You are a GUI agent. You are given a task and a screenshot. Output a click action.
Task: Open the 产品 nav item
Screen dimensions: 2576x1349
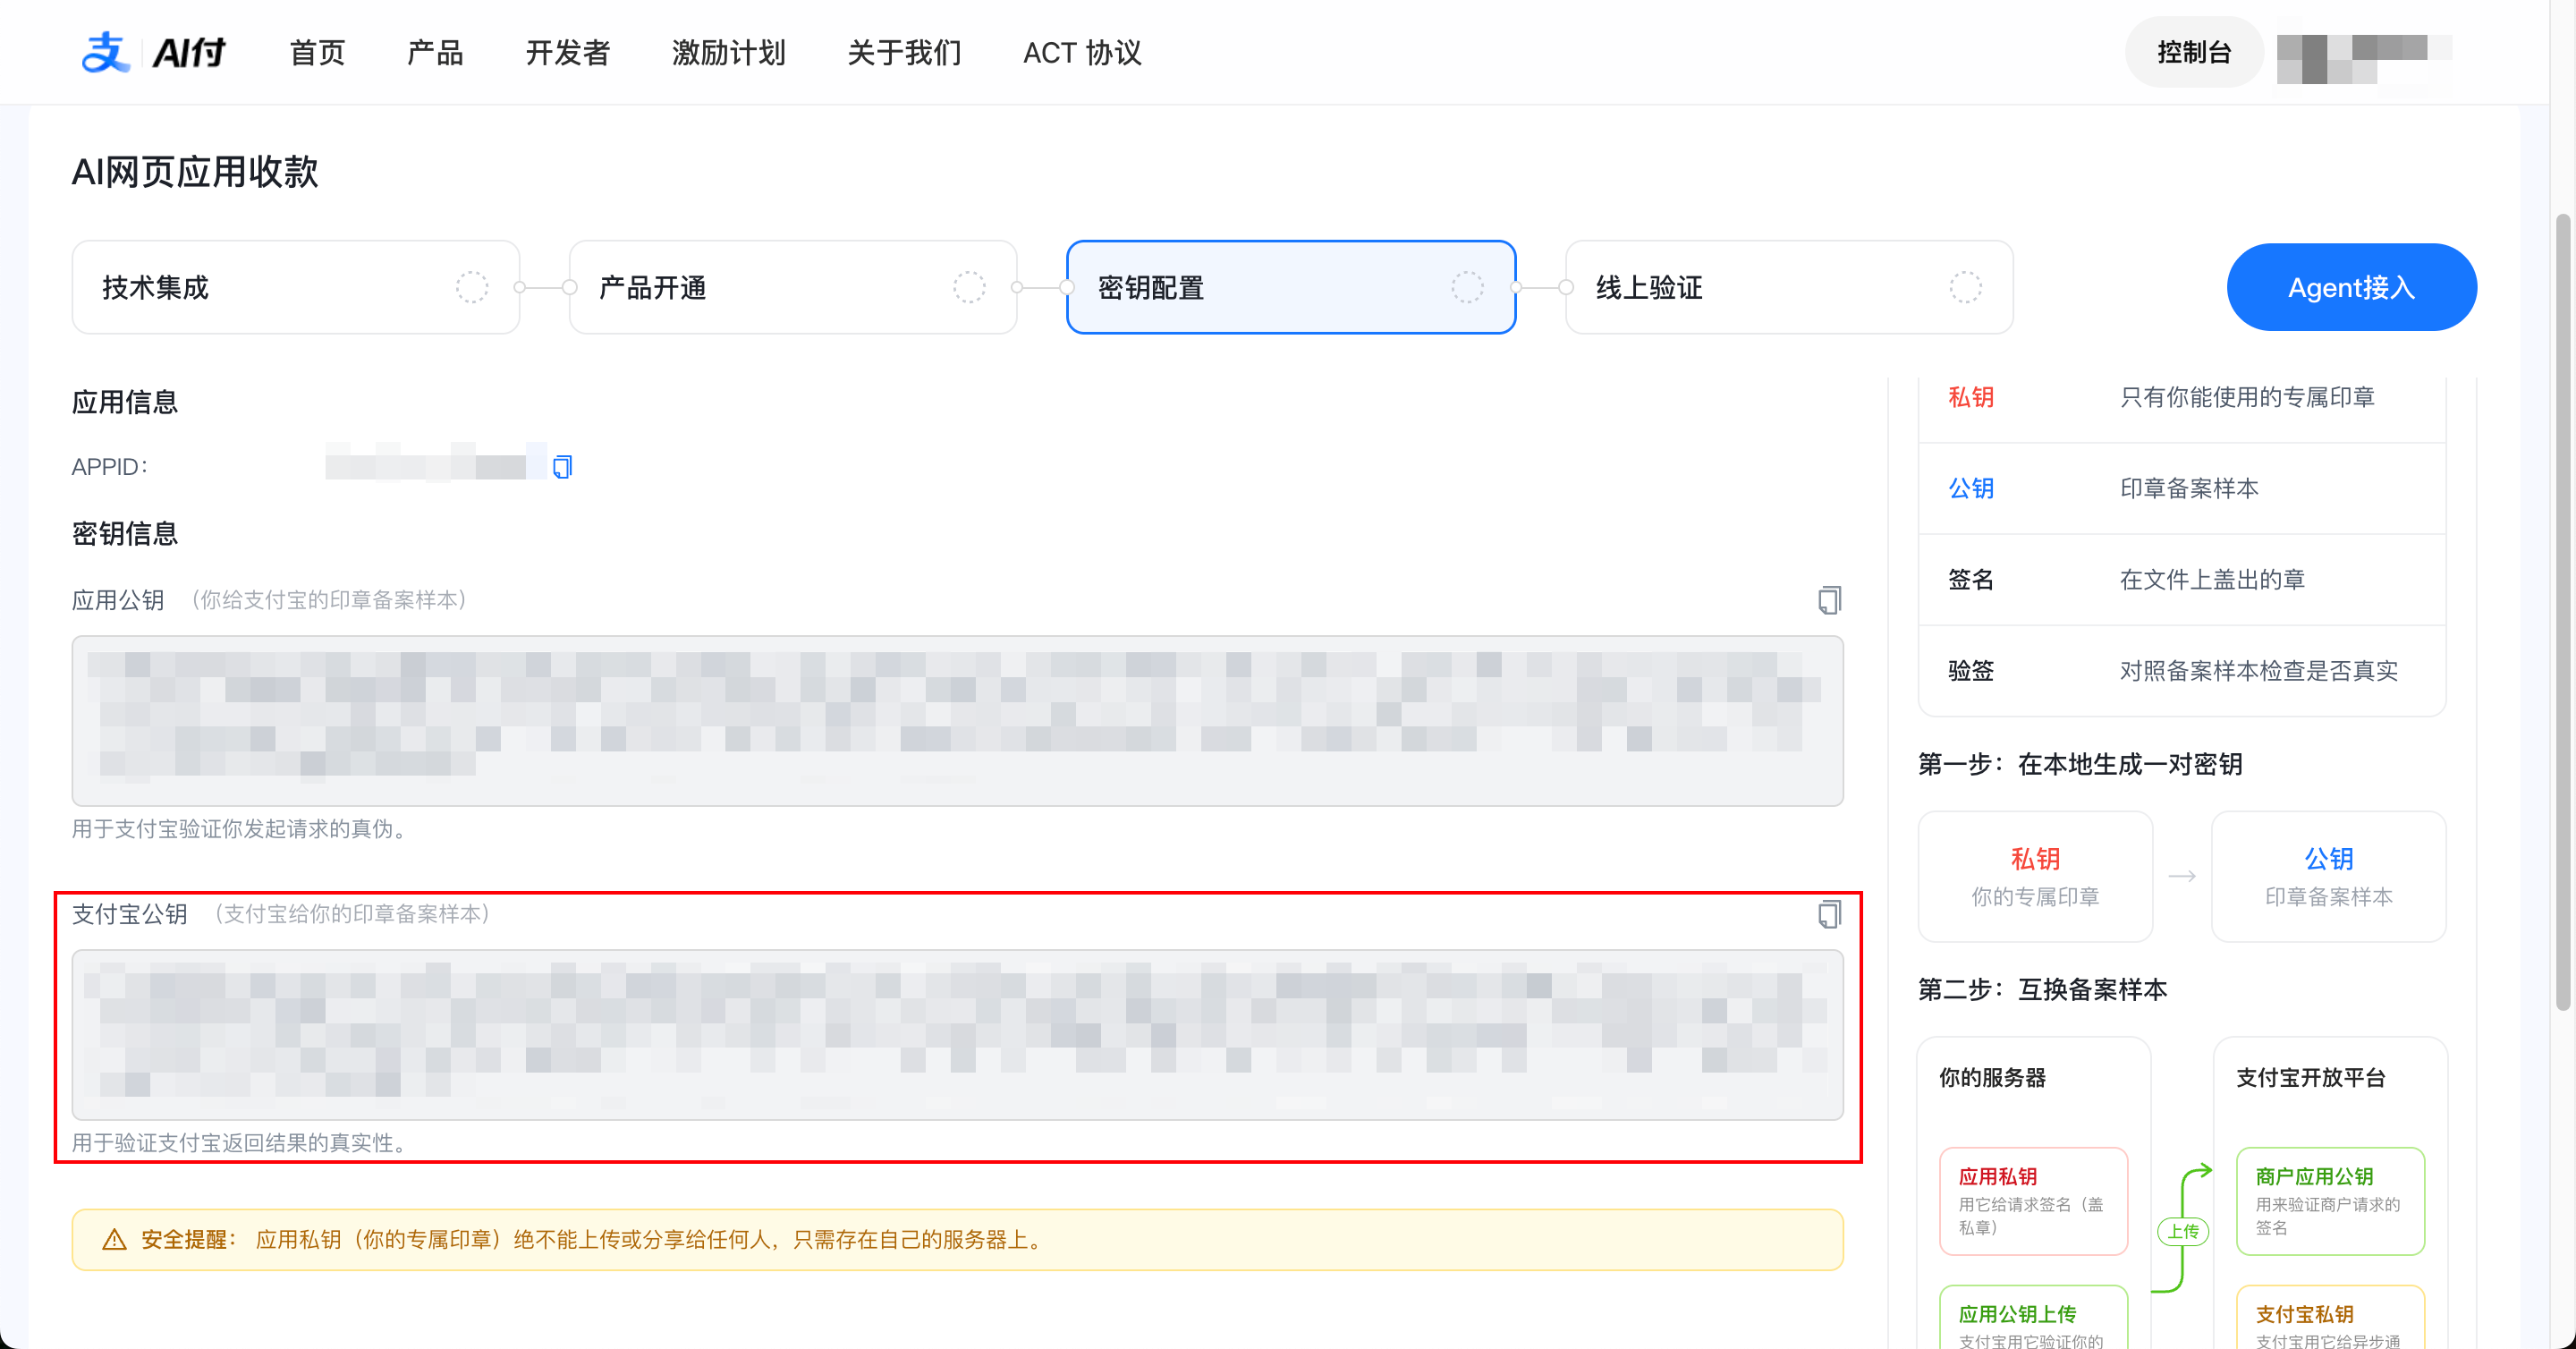pos(435,53)
